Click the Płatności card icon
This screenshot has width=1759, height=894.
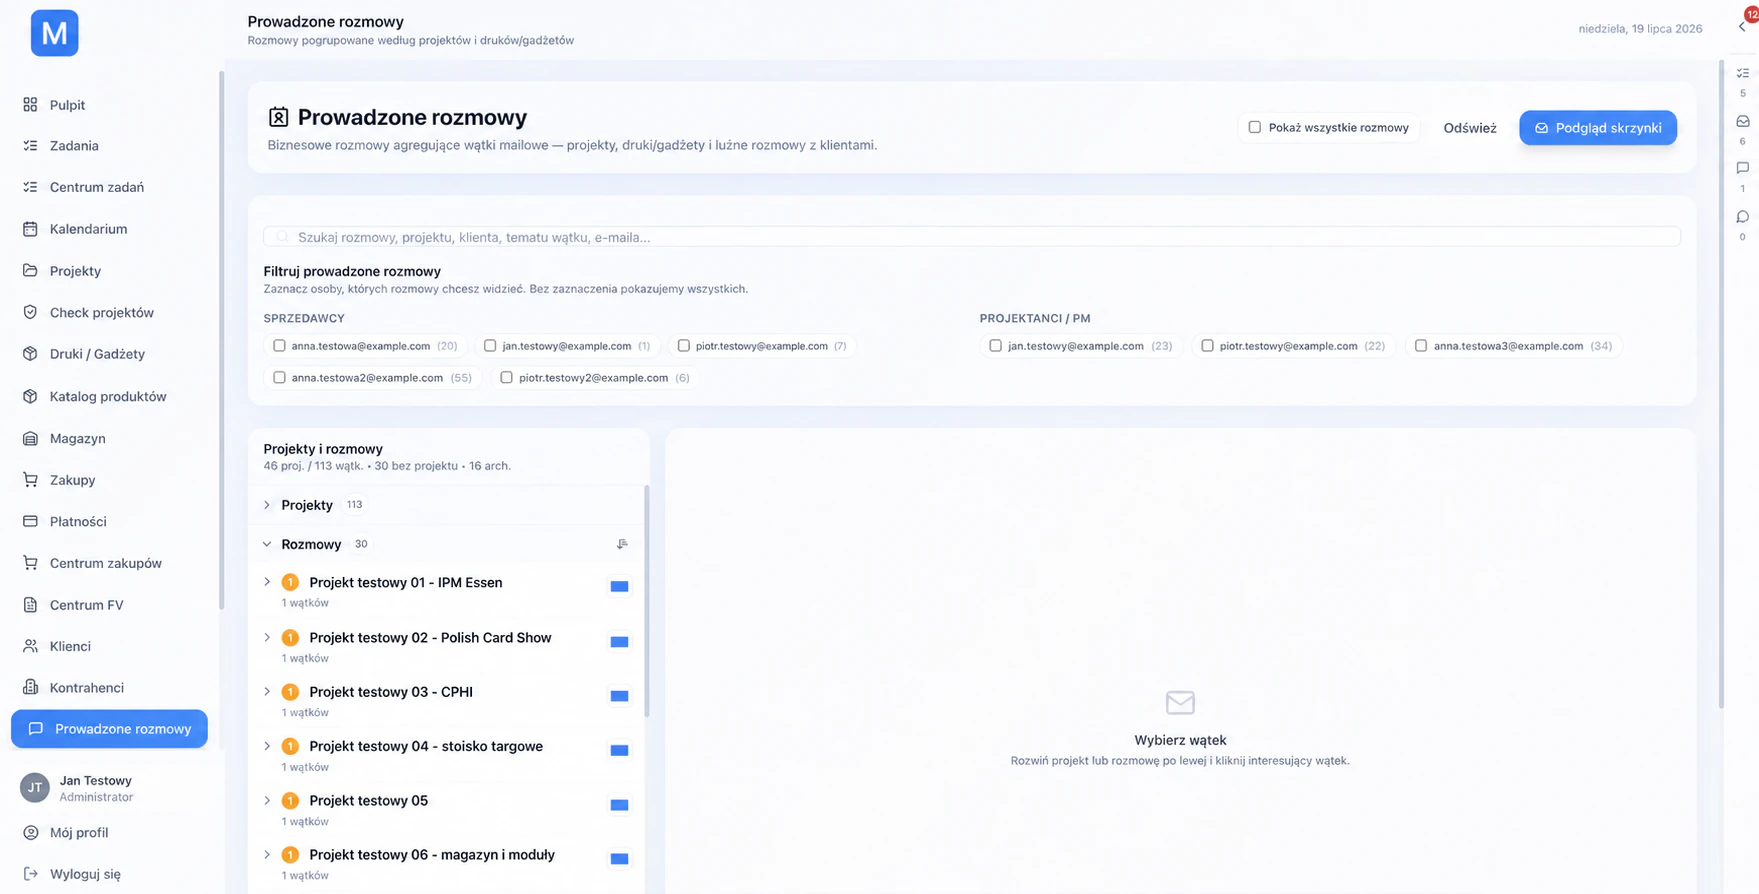click(30, 521)
